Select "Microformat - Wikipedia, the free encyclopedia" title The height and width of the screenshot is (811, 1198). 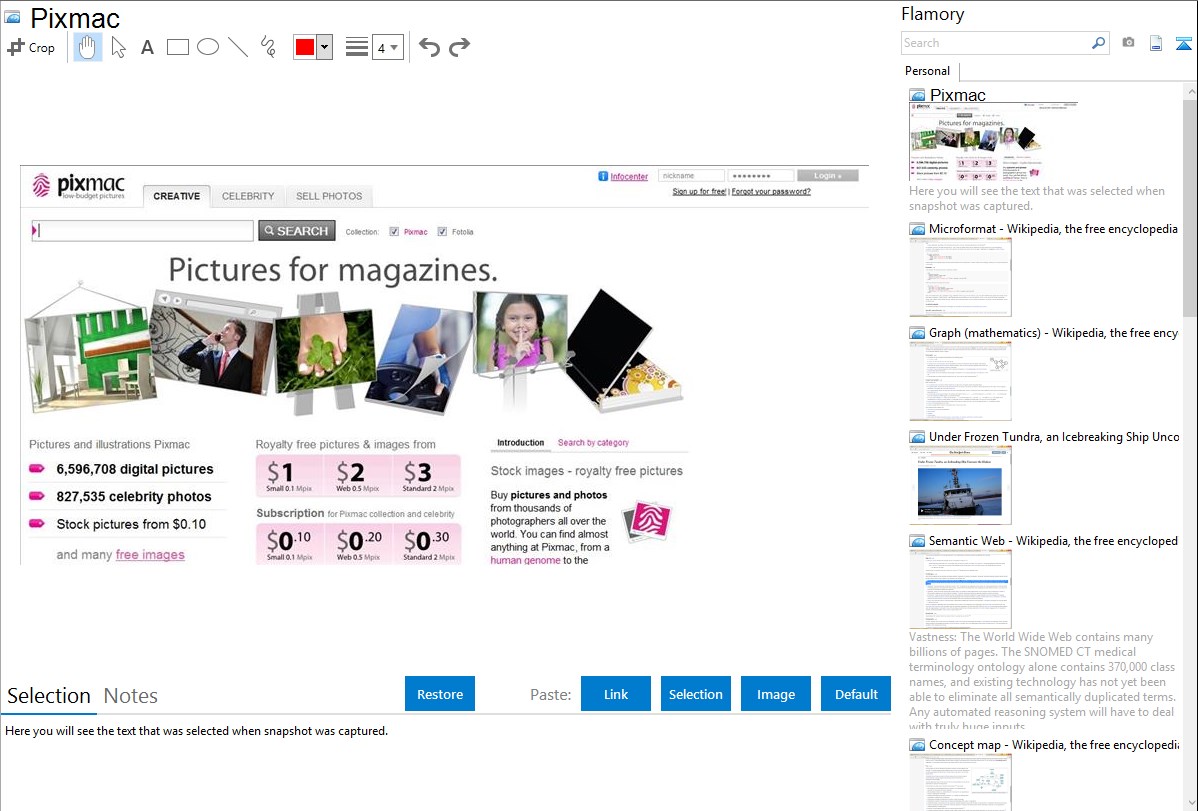click(1054, 229)
